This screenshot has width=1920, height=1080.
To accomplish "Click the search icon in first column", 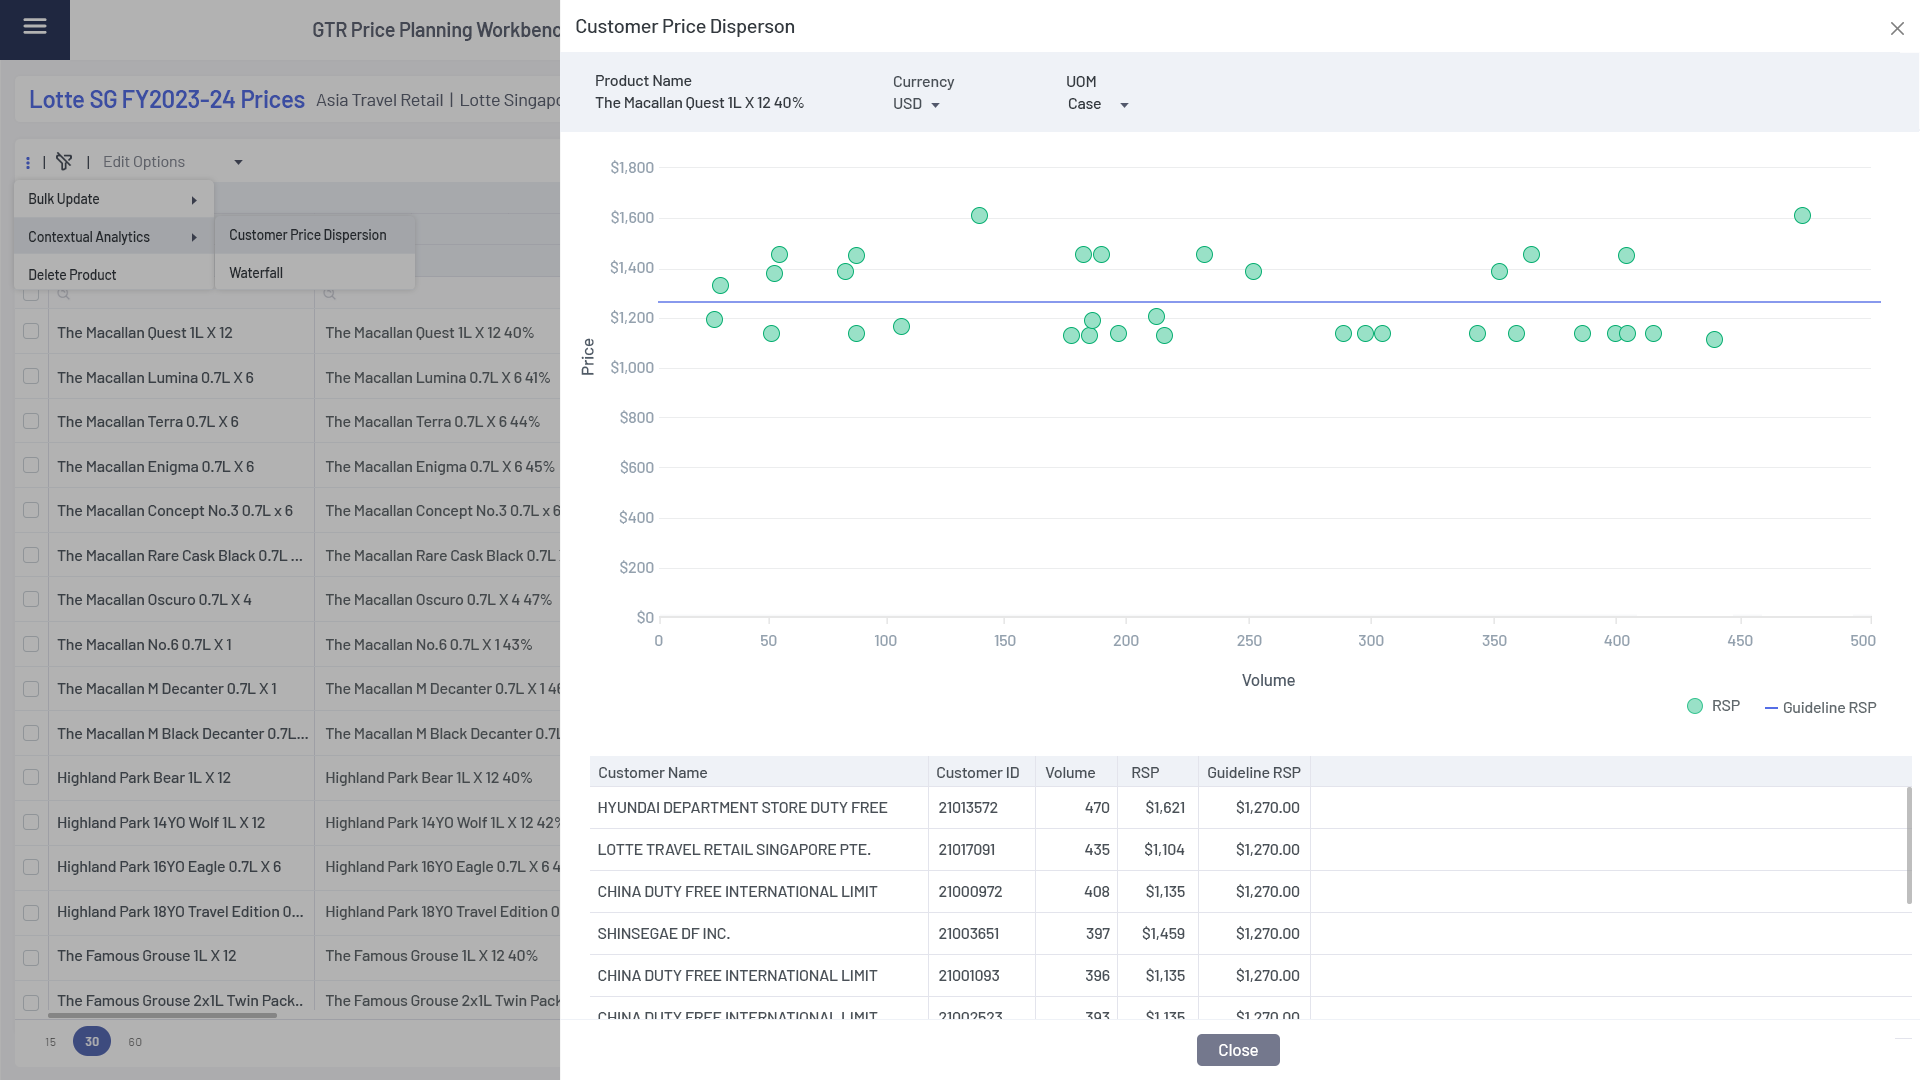I will click(64, 294).
